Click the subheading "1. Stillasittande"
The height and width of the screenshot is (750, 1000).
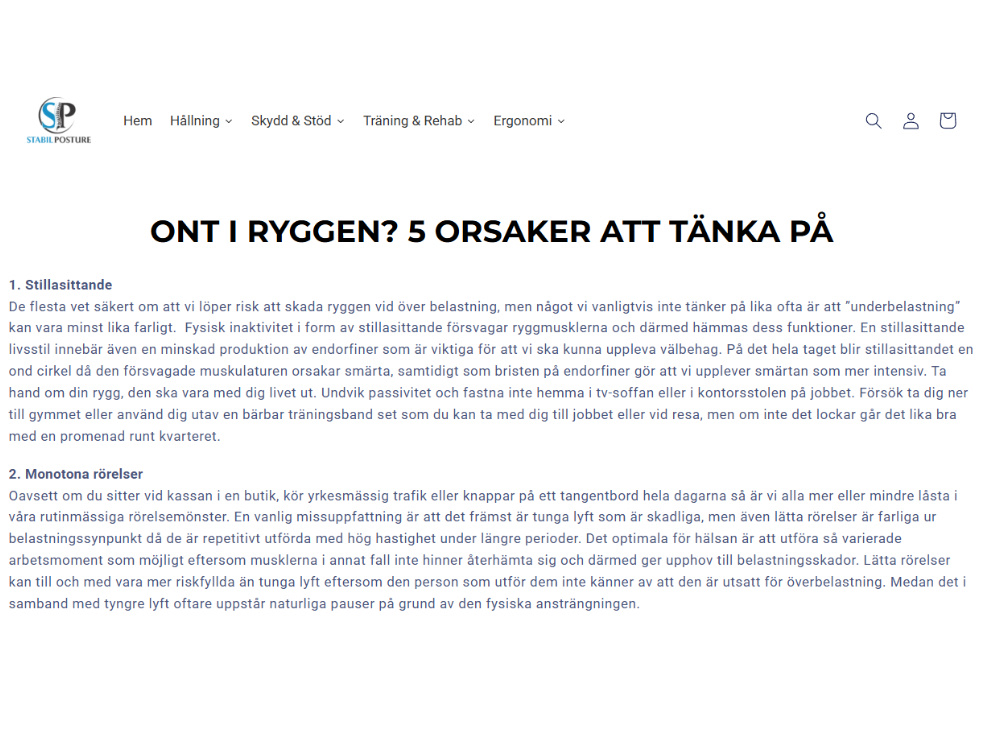(x=61, y=284)
